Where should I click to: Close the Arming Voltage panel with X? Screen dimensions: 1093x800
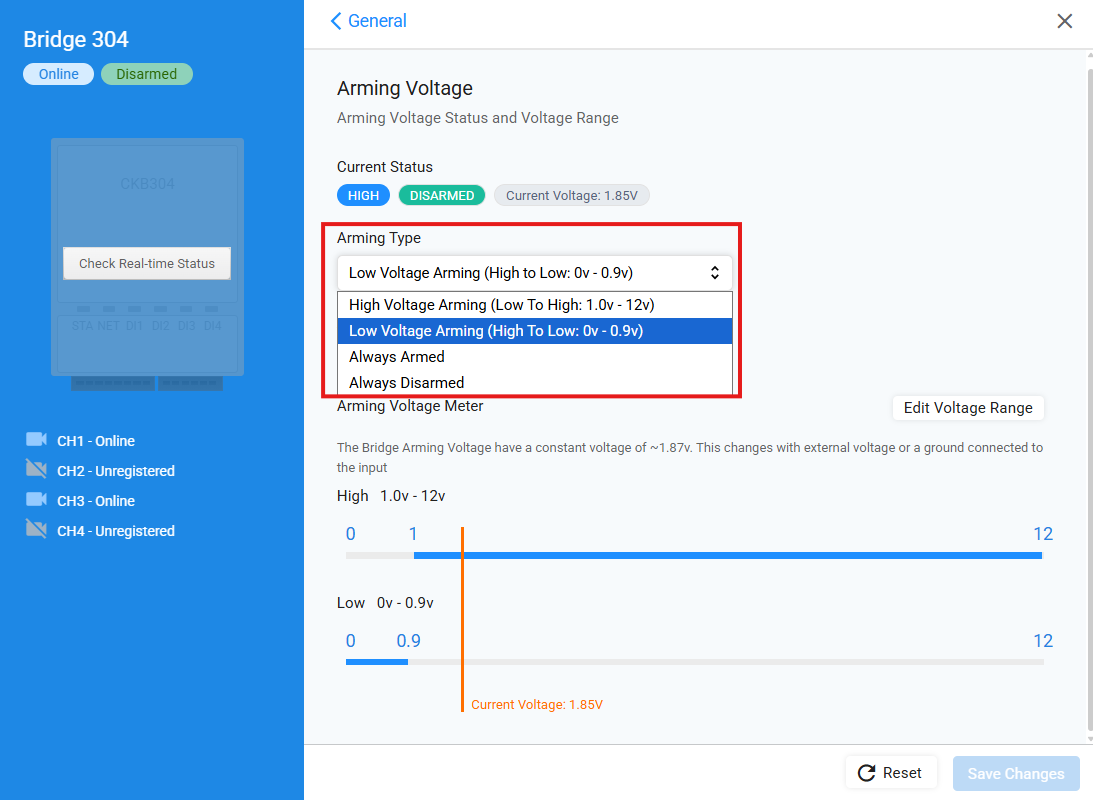[x=1065, y=21]
